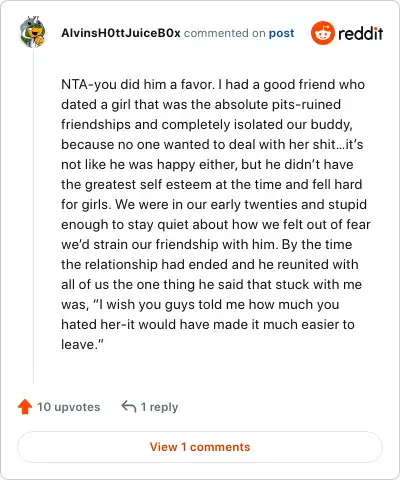Click the reddit wordmark text logo
Screen dimensions: 400x480
point(360,33)
